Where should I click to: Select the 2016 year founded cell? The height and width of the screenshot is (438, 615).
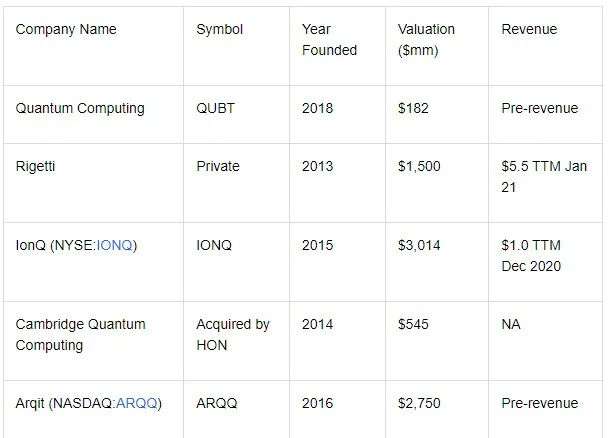pos(318,403)
